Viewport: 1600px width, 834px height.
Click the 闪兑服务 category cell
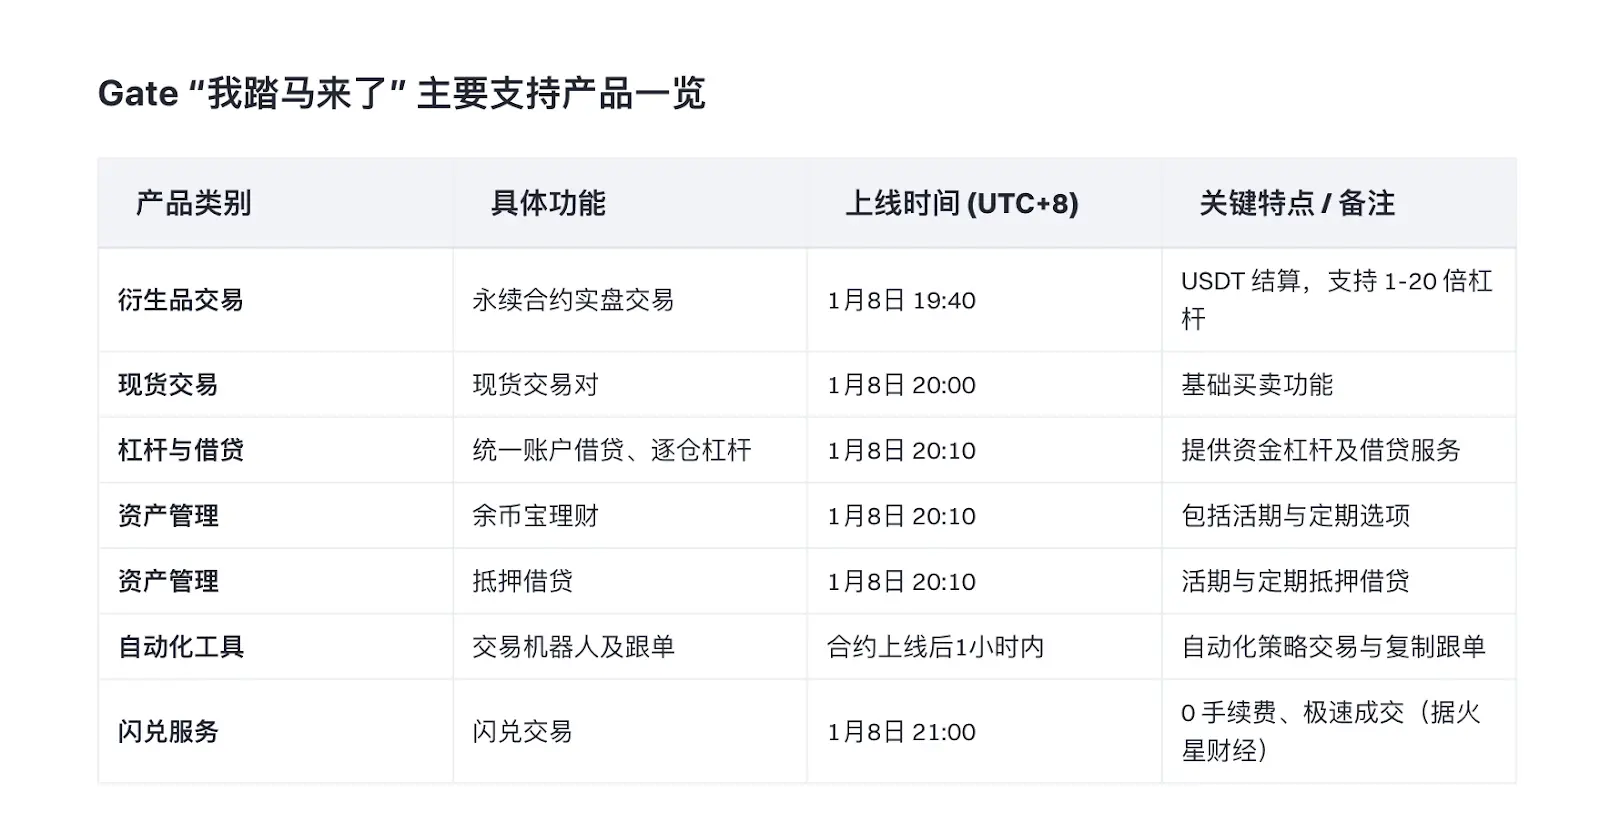[x=168, y=732]
